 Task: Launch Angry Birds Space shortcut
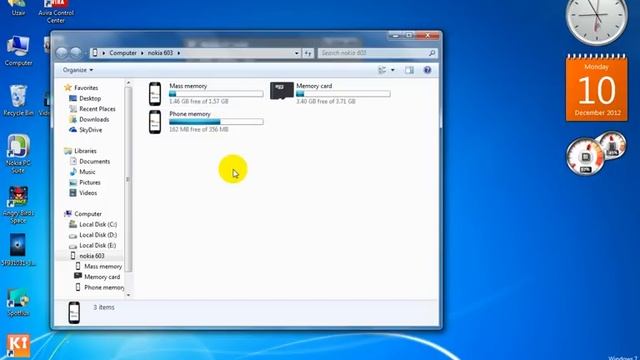(18, 205)
